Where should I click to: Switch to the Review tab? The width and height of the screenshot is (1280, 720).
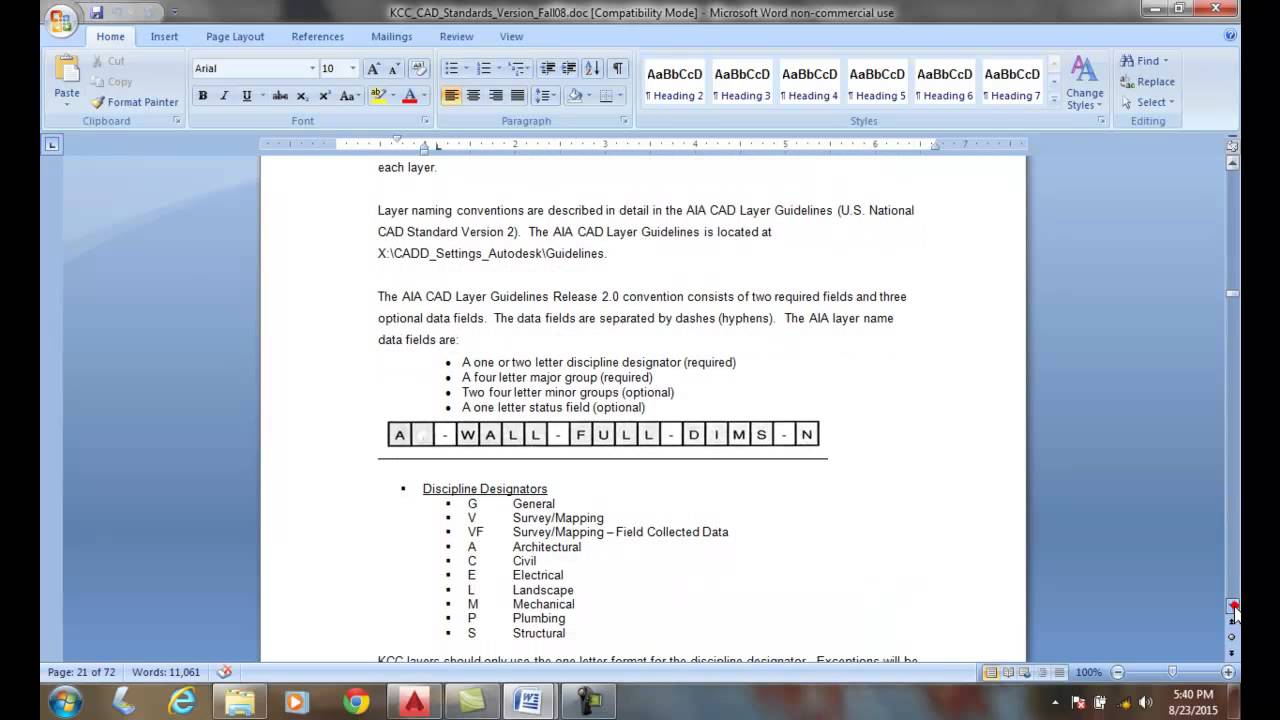[456, 36]
